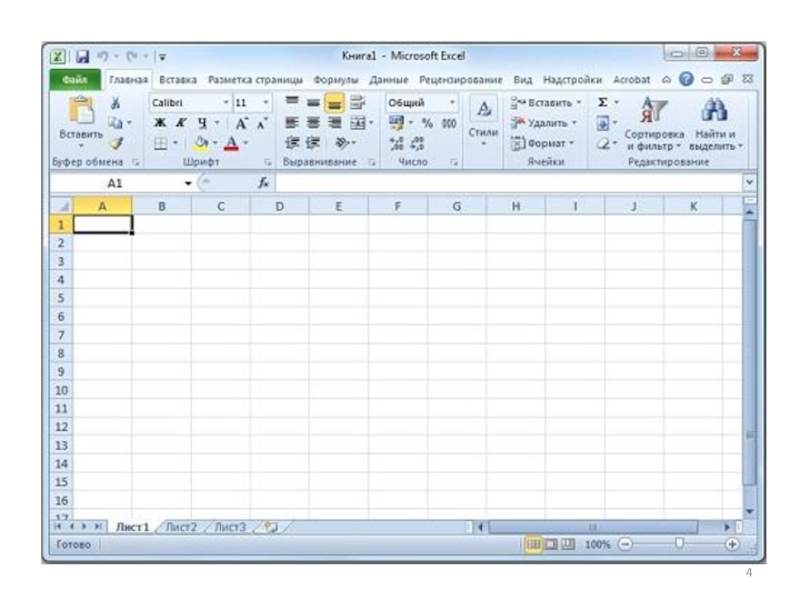800x600 pixels.
Task: Open the Общий number format dropdown
Action: click(x=452, y=103)
